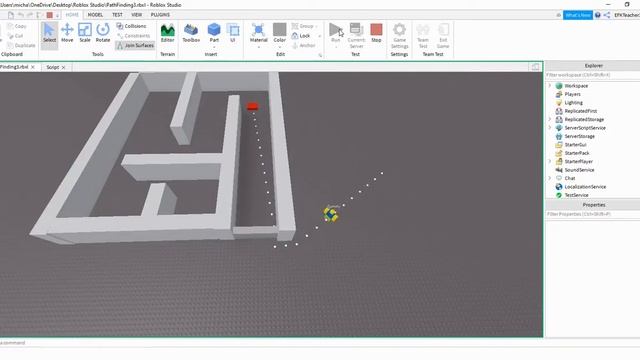Viewport: 640px width, 360px height.
Task: Expand the StarterPlayer tree node
Action: click(x=550, y=161)
